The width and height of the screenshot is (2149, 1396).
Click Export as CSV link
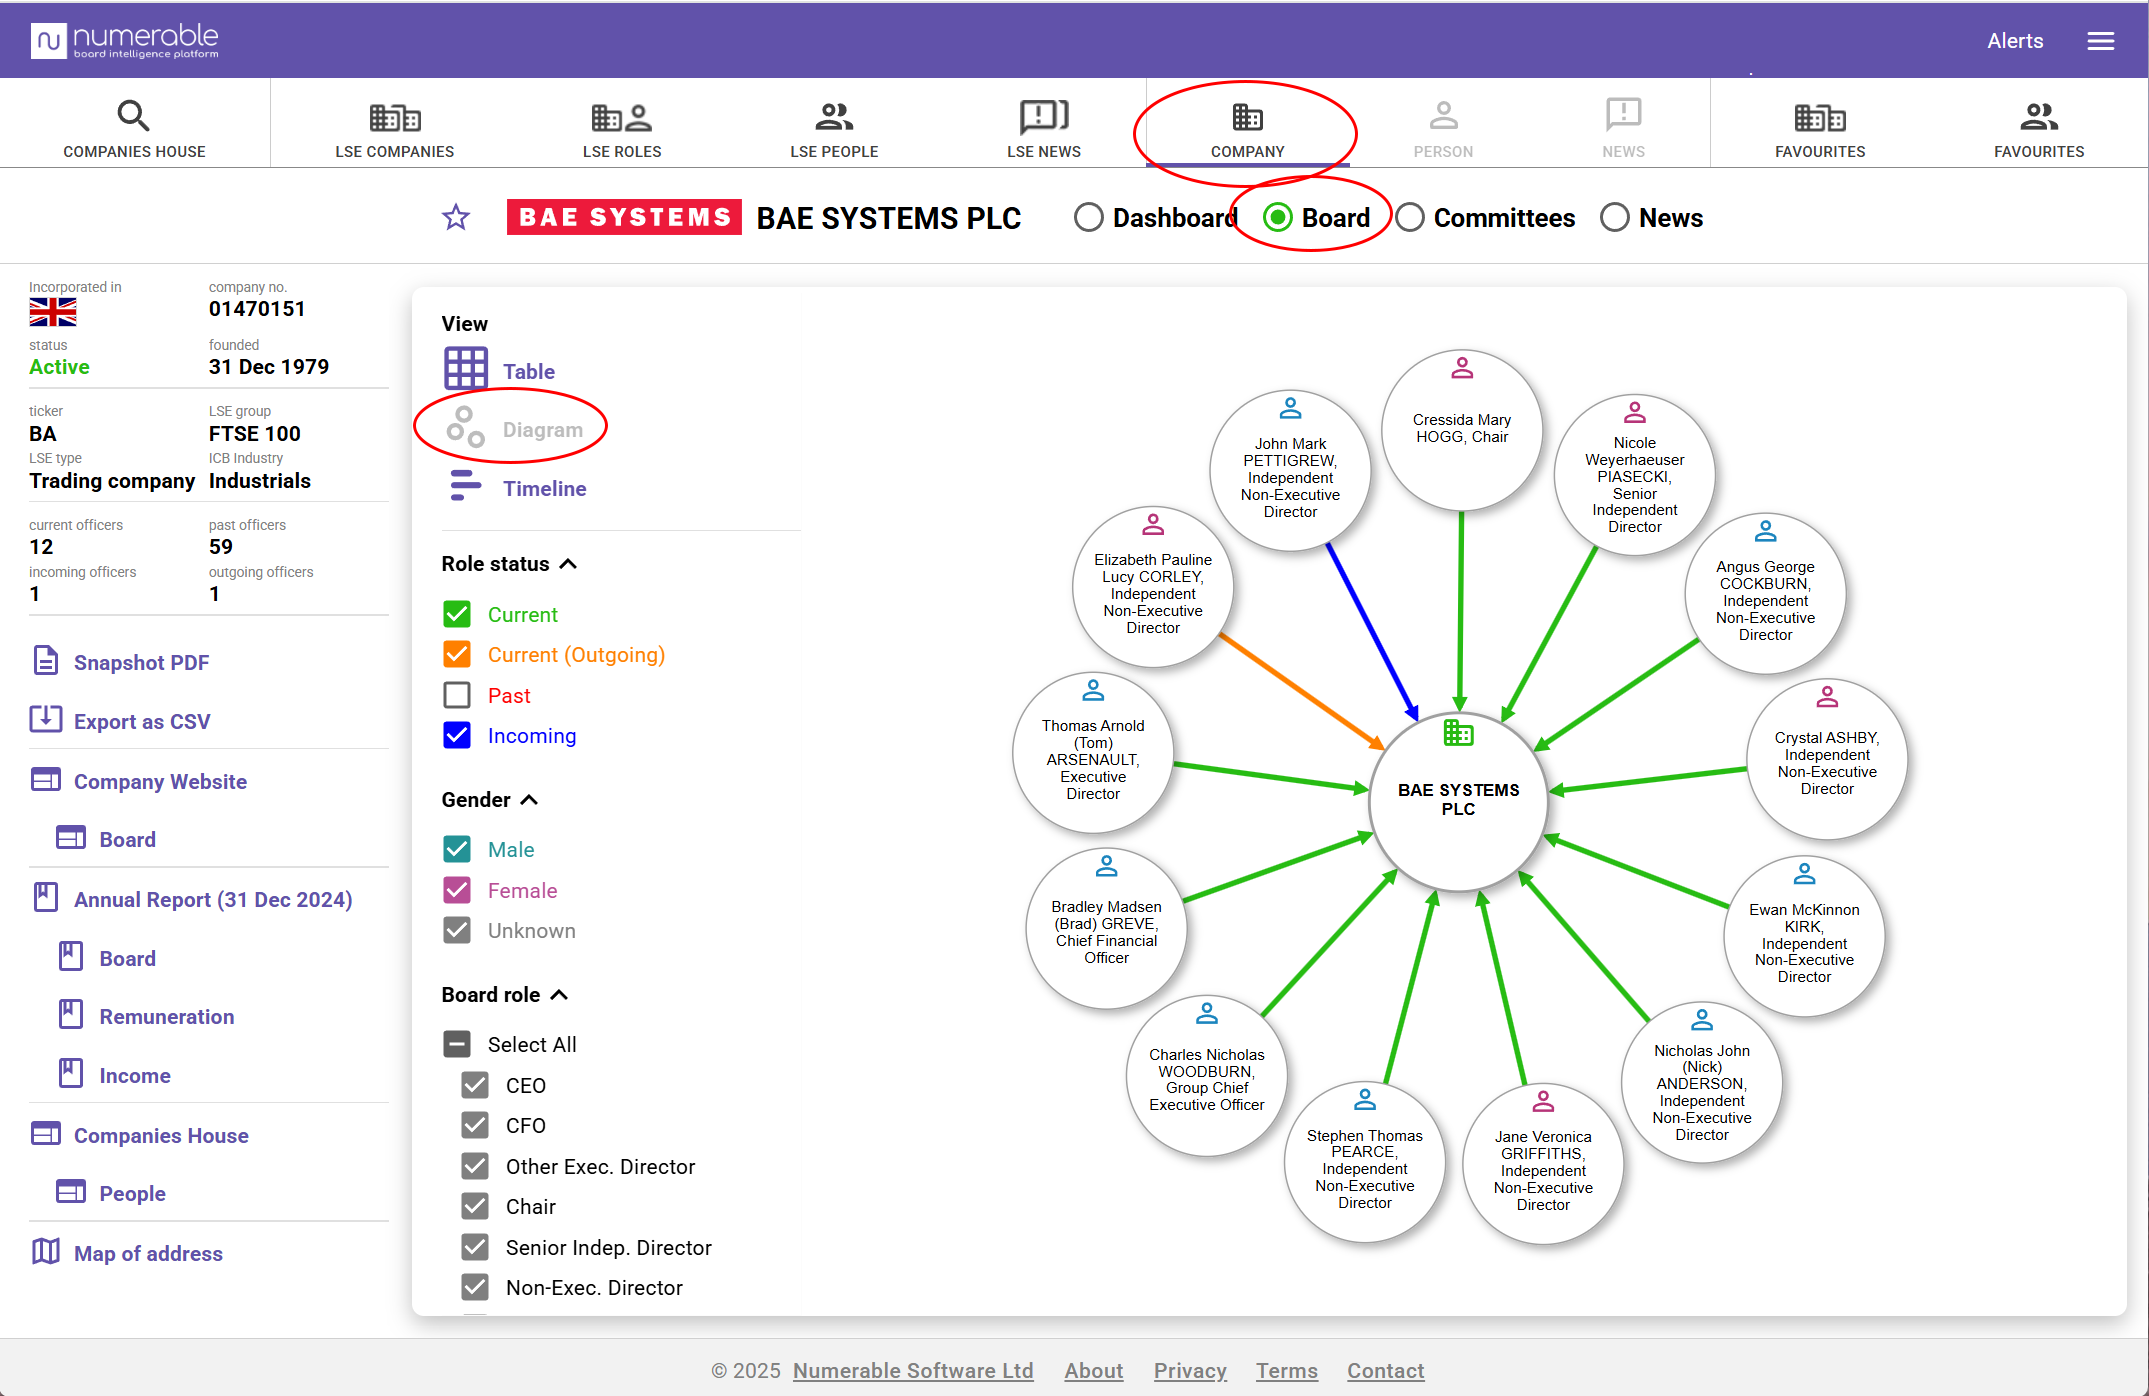point(141,721)
